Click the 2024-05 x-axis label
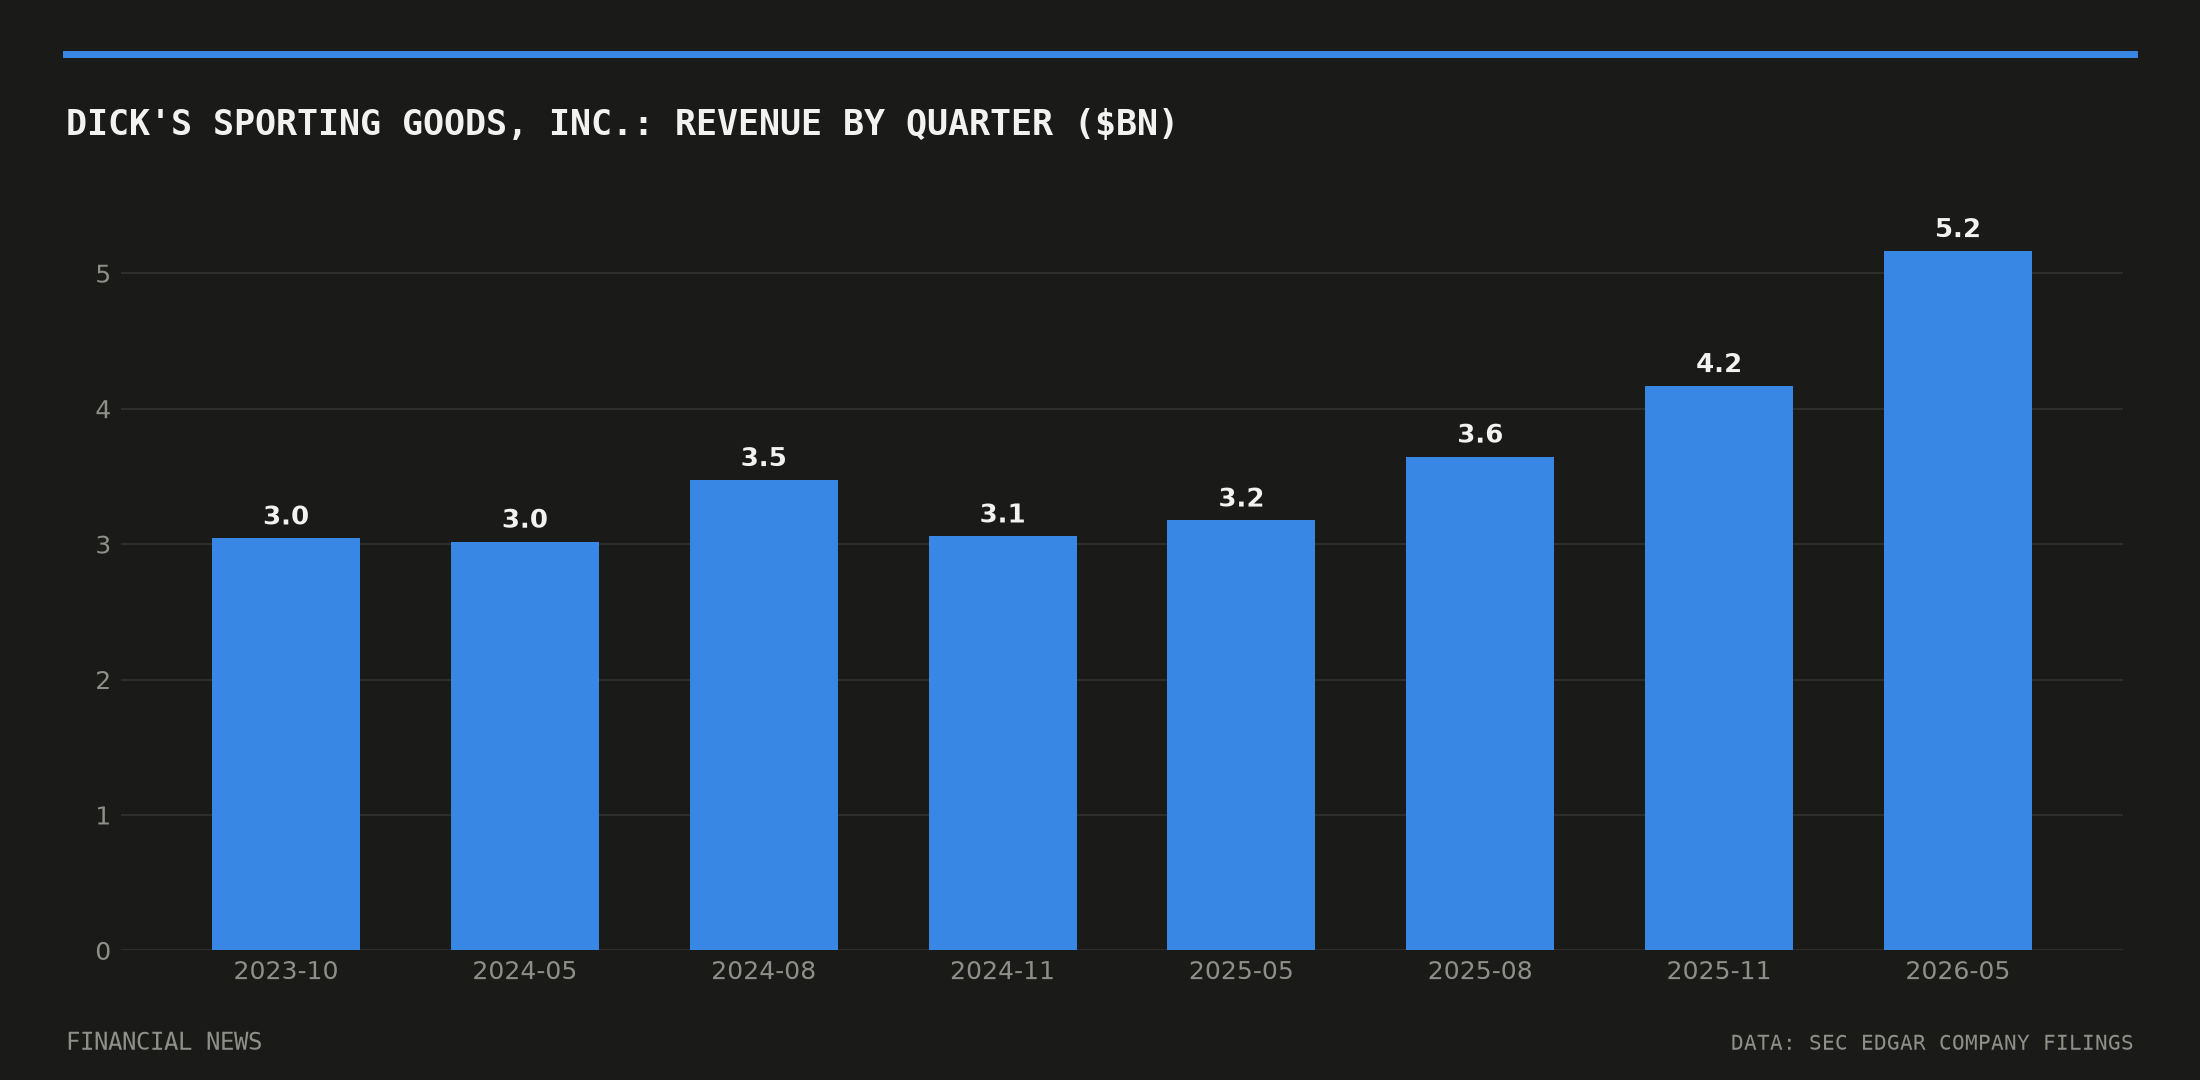Image resolution: width=2200 pixels, height=1080 pixels. (525, 971)
